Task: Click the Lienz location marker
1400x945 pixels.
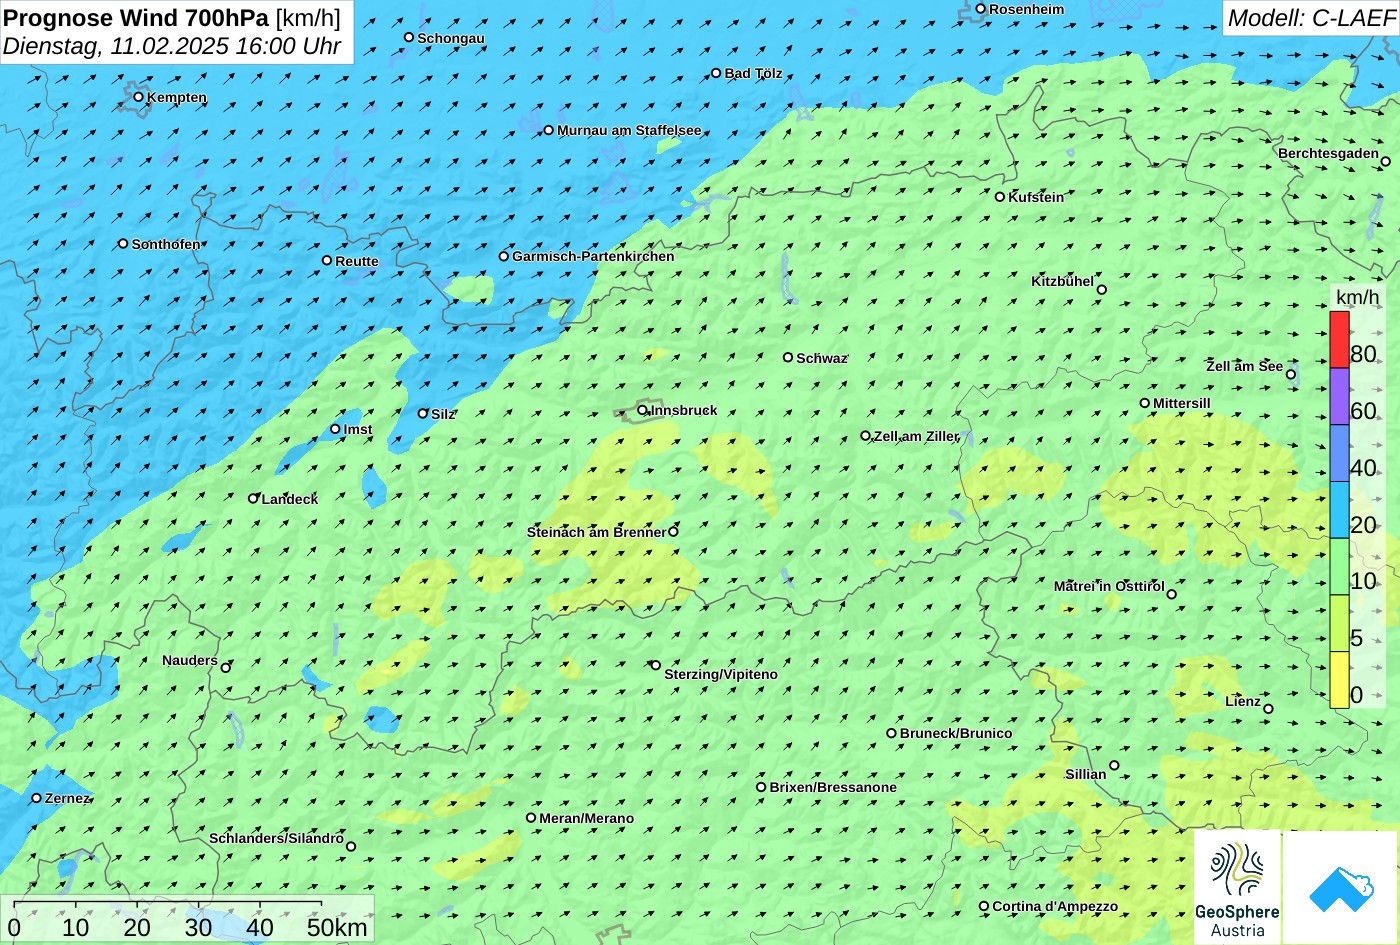Action: 1268,709
